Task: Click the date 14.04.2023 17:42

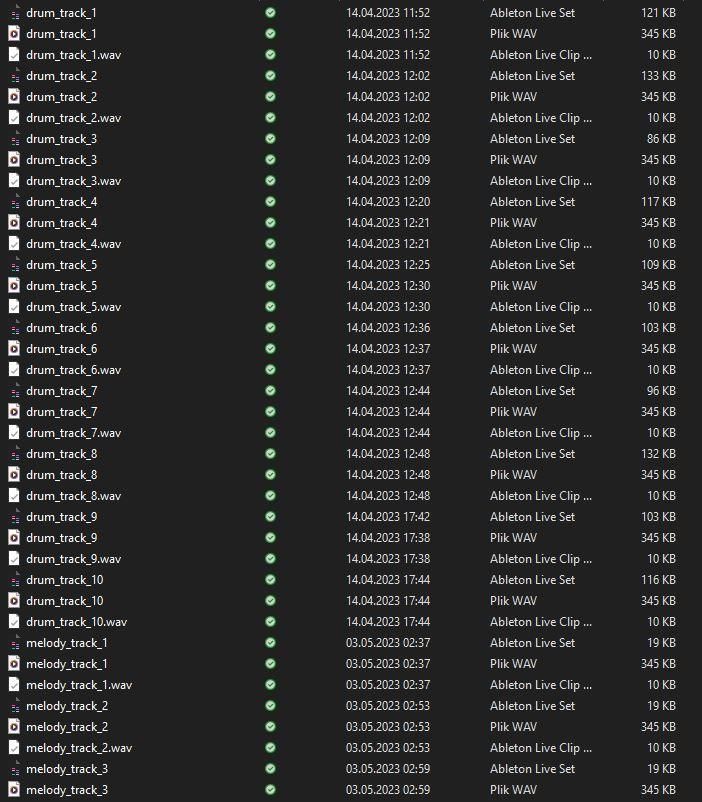Action: [388, 517]
